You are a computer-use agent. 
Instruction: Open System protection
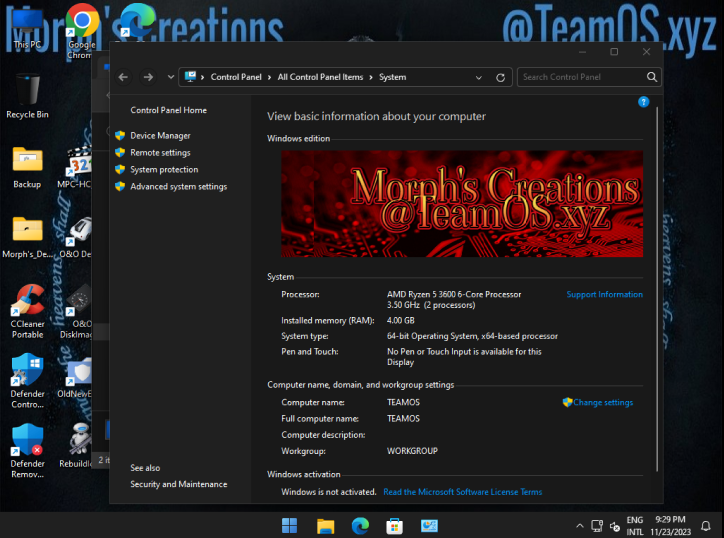click(x=164, y=169)
